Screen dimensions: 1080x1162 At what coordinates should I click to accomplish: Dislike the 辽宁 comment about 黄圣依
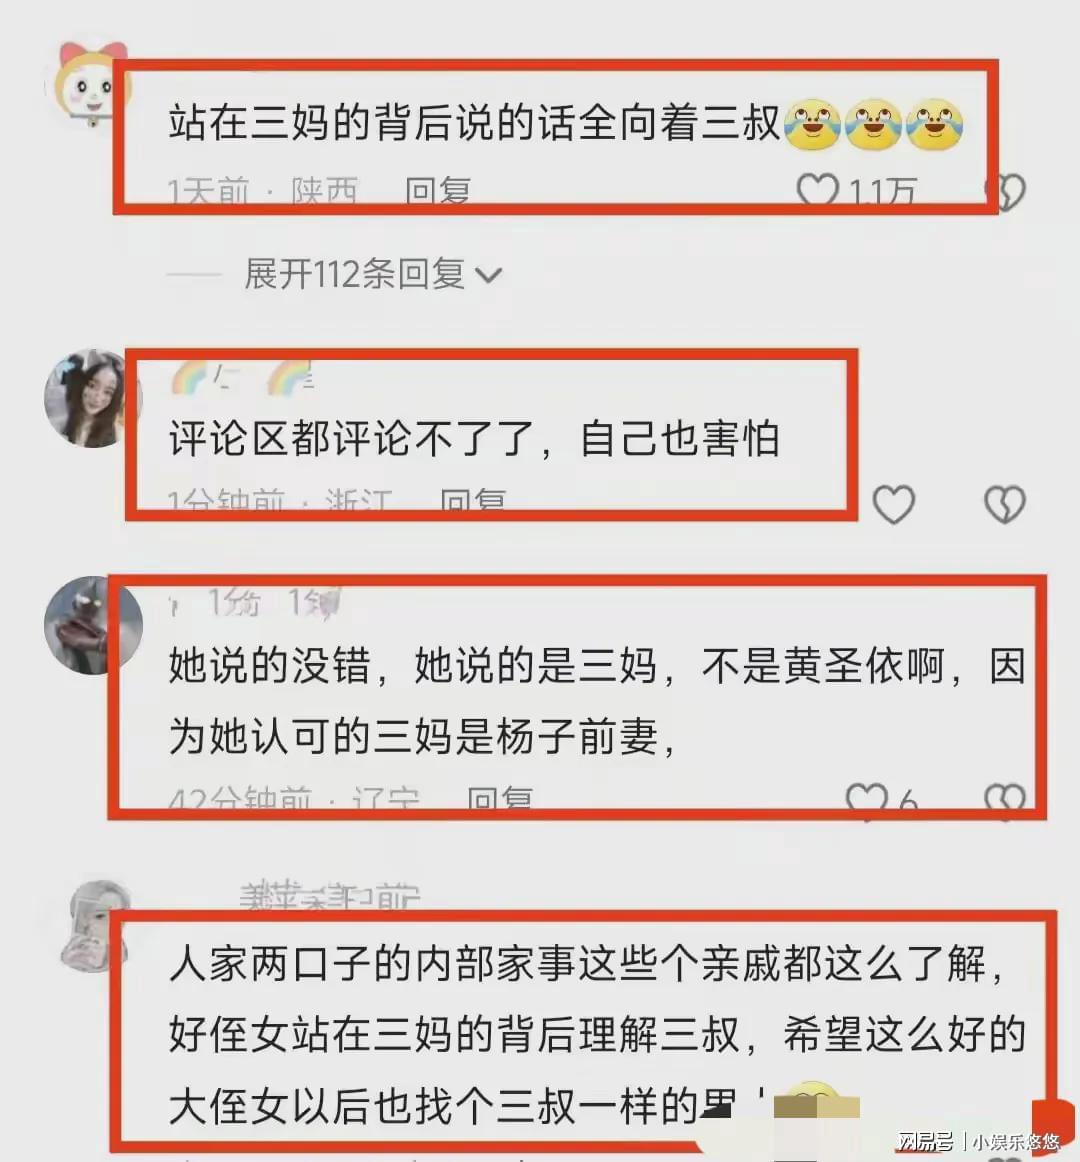(x=1005, y=800)
